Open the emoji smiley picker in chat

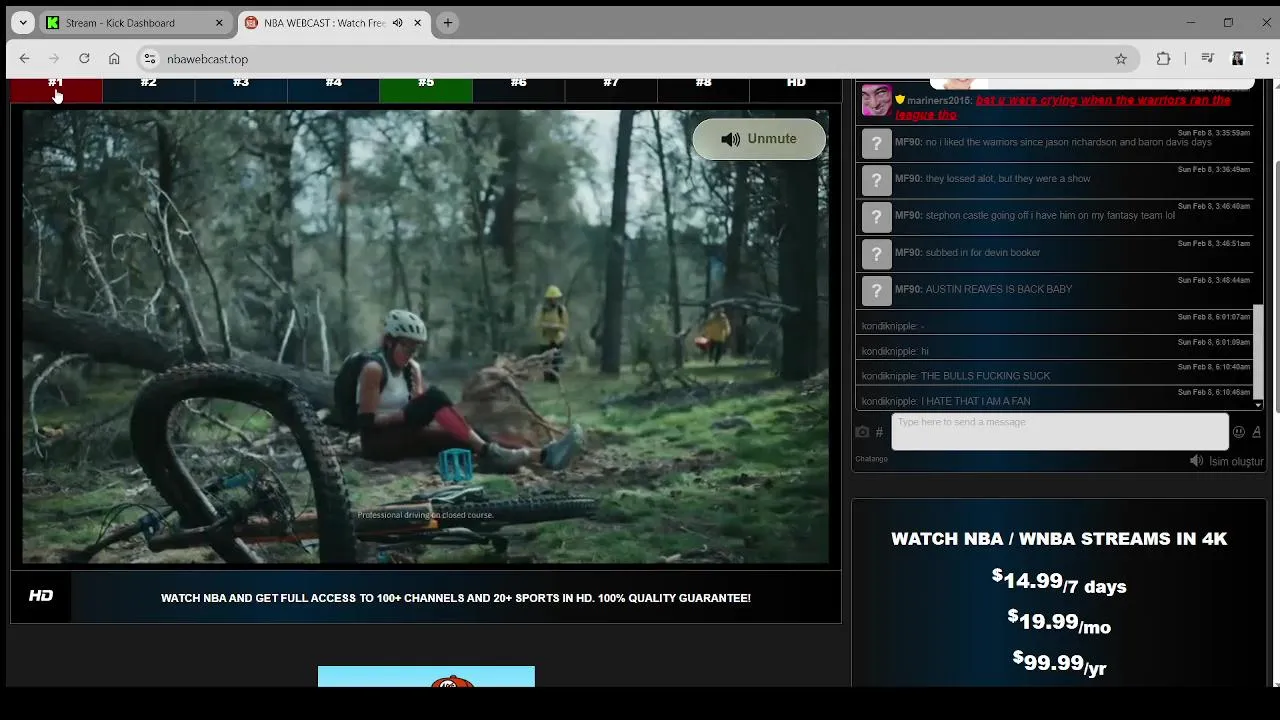(x=1239, y=432)
